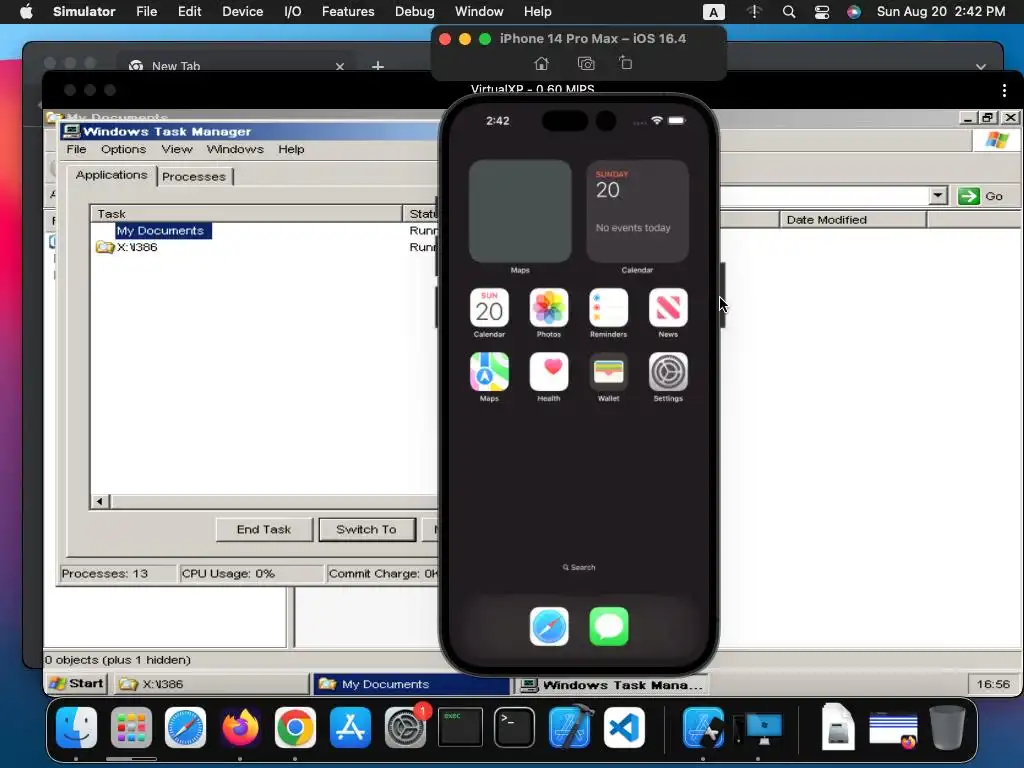Tap the Calendar widget showing Sunday 20
1024x768 pixels.
(637, 211)
